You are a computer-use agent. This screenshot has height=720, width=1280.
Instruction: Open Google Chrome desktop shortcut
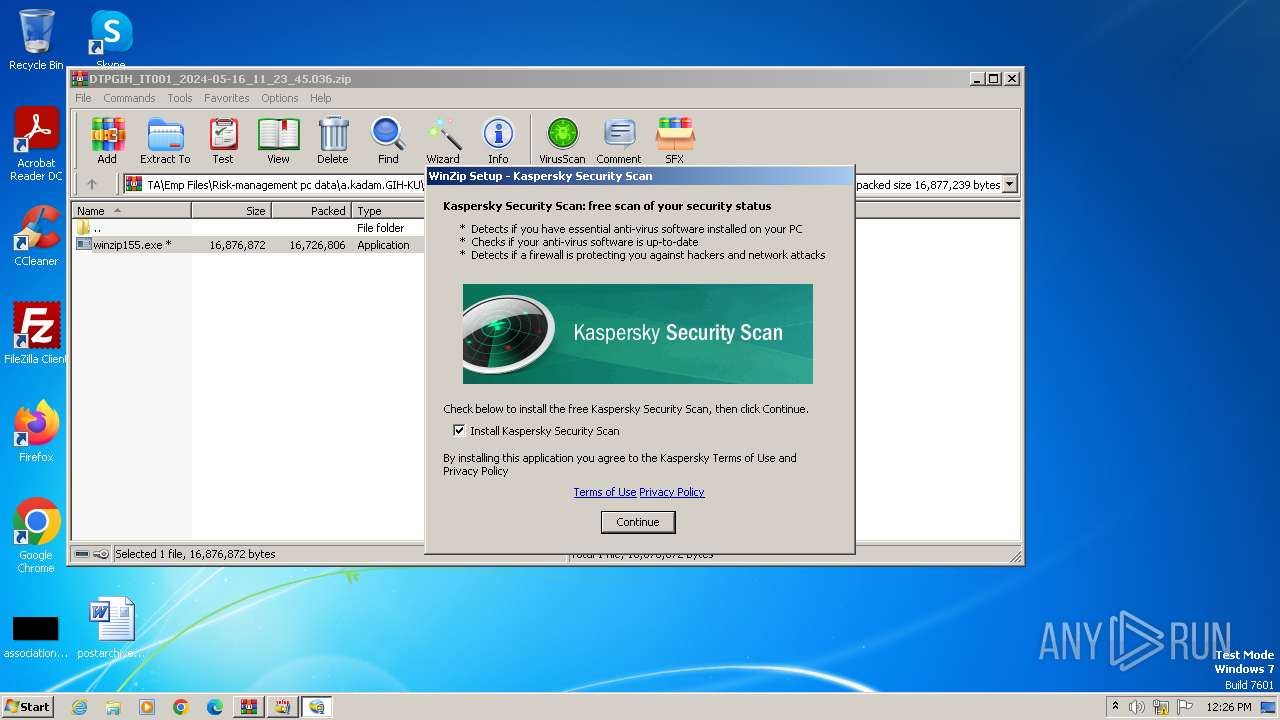36,536
